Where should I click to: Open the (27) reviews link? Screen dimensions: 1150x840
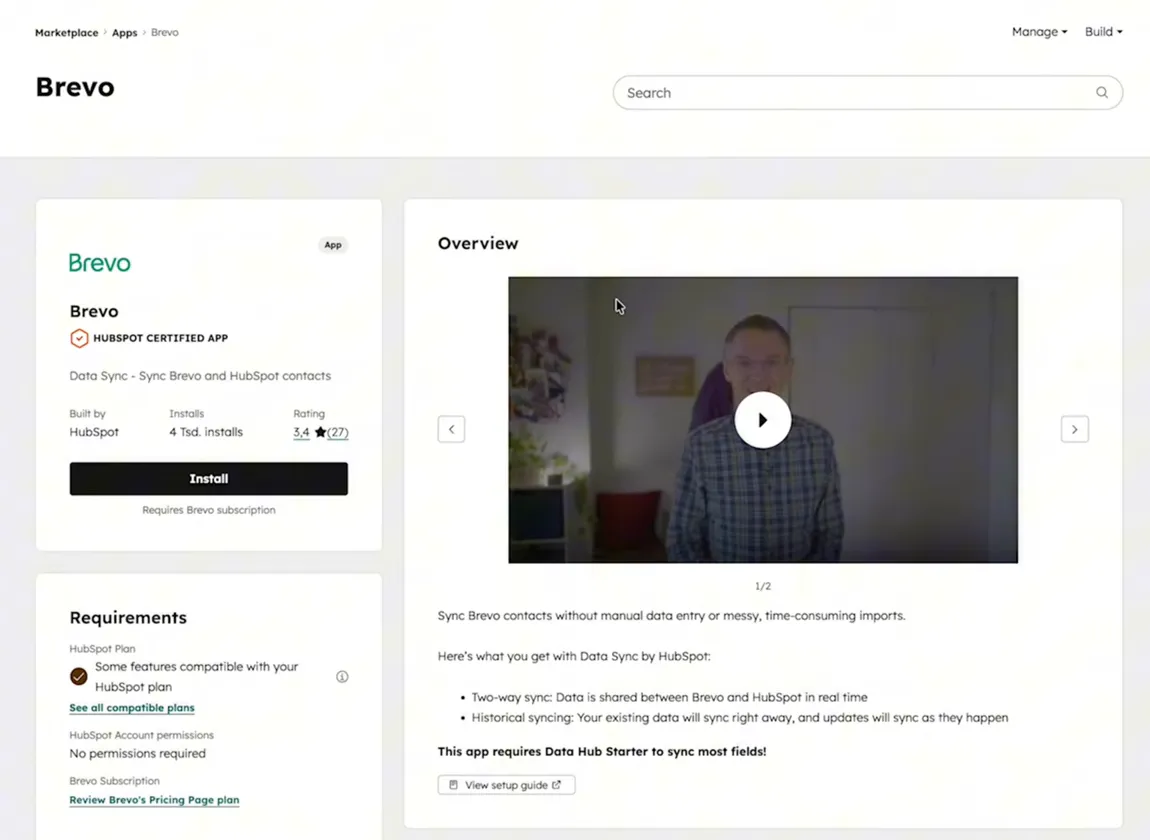tap(338, 432)
